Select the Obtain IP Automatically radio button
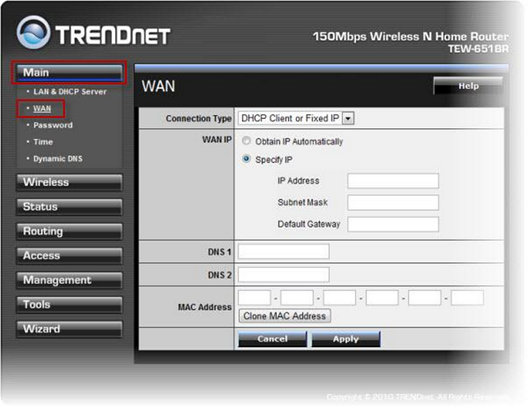This screenshot has height=412, width=530. tap(246, 141)
